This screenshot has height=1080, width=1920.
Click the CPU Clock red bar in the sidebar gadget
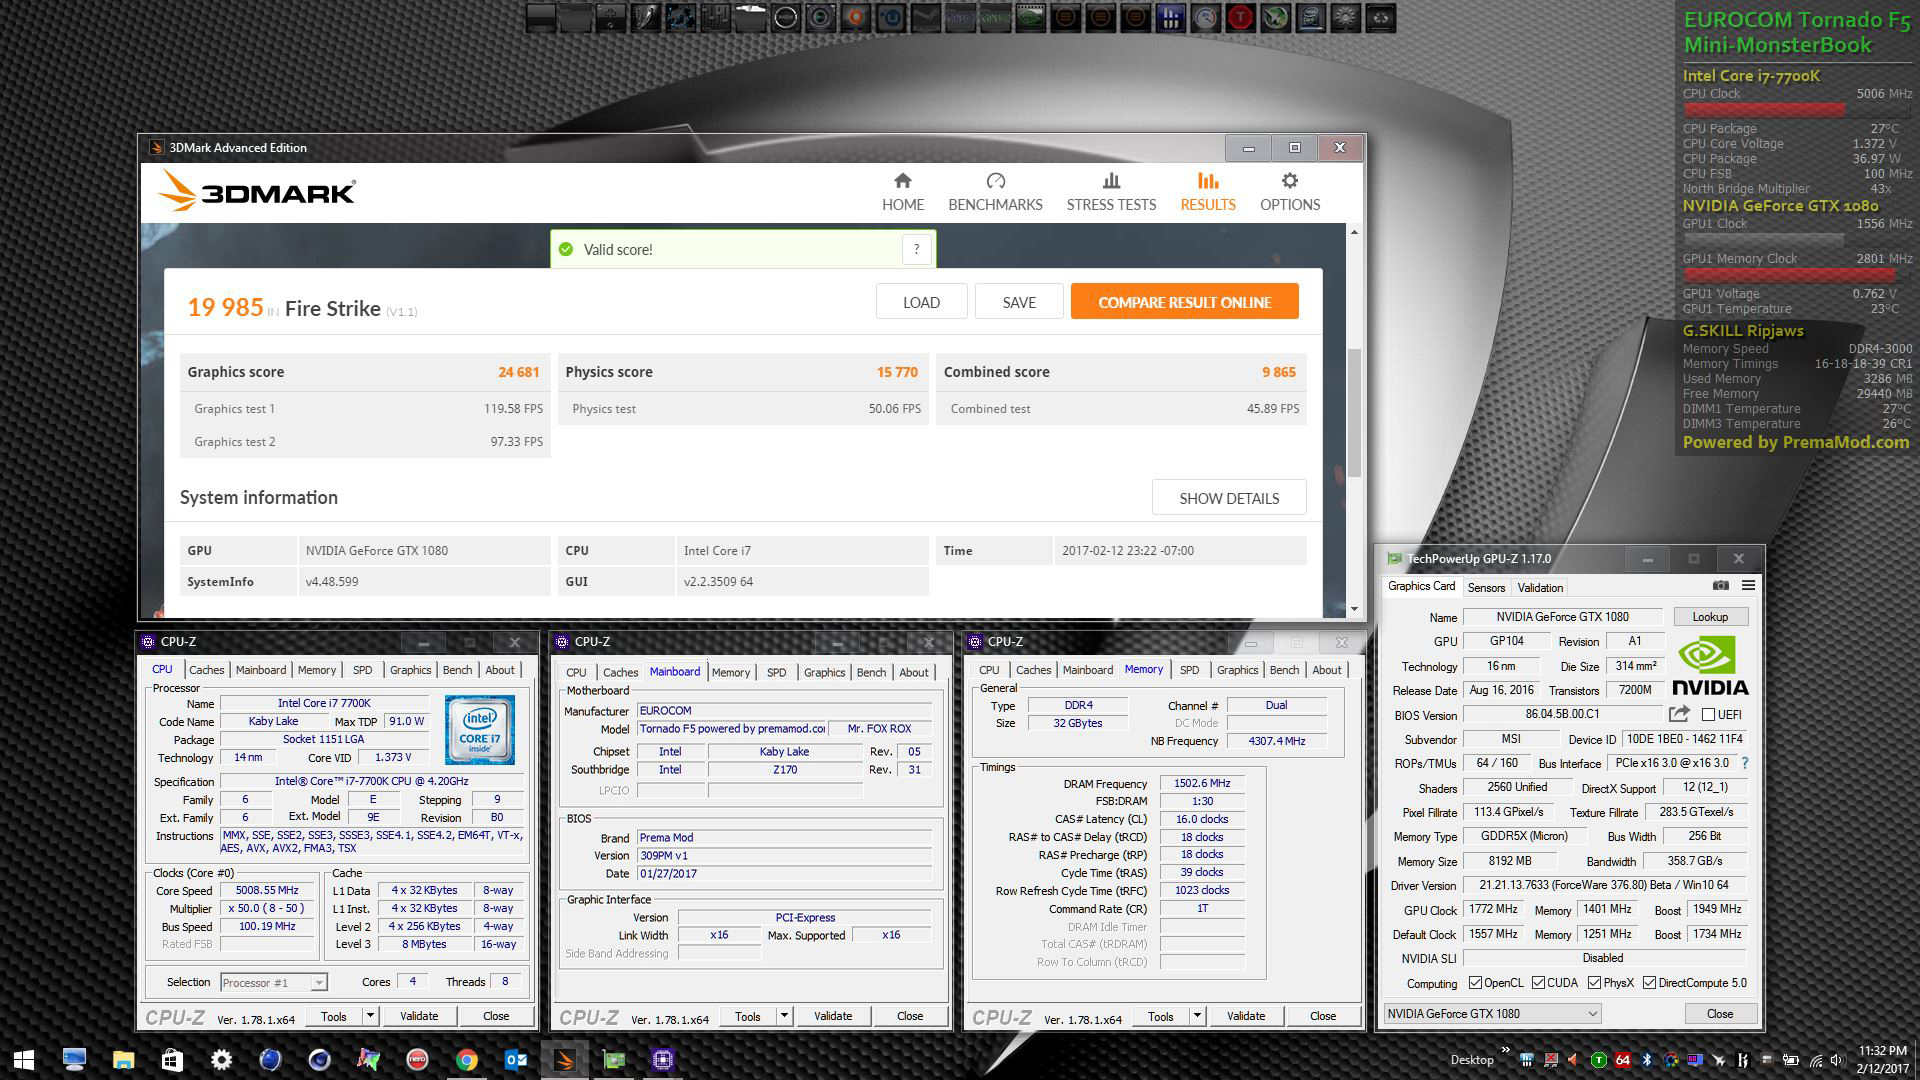pos(1764,110)
